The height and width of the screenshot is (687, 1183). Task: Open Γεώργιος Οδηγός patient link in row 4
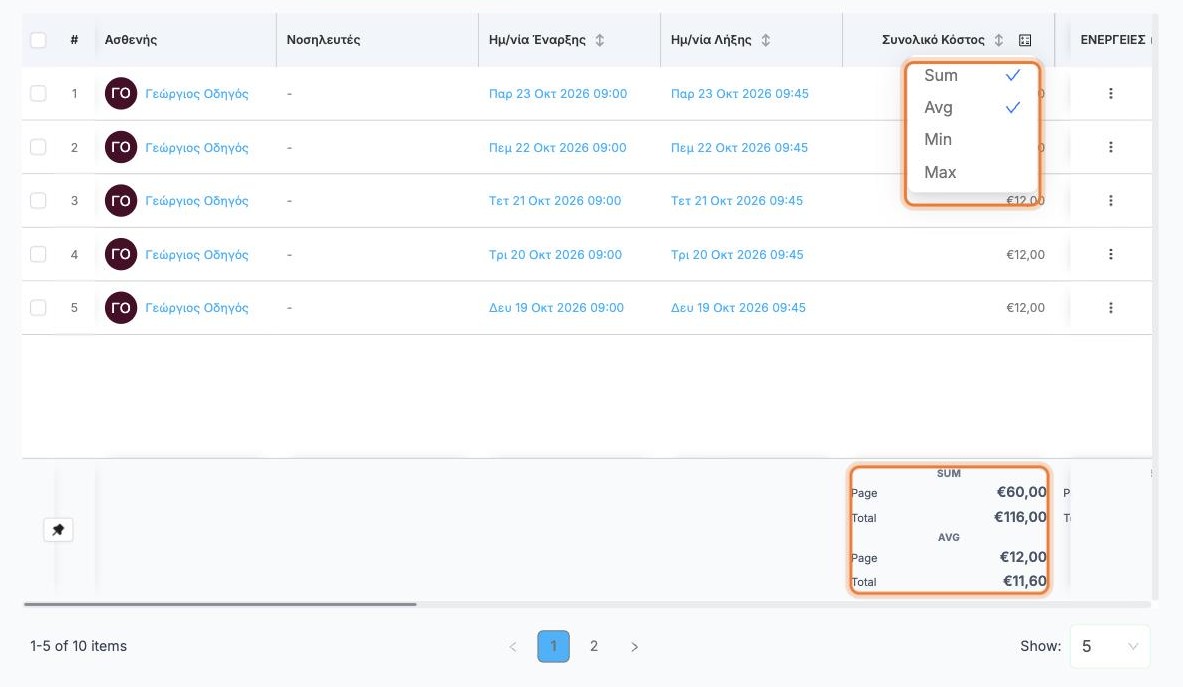[x=197, y=254]
